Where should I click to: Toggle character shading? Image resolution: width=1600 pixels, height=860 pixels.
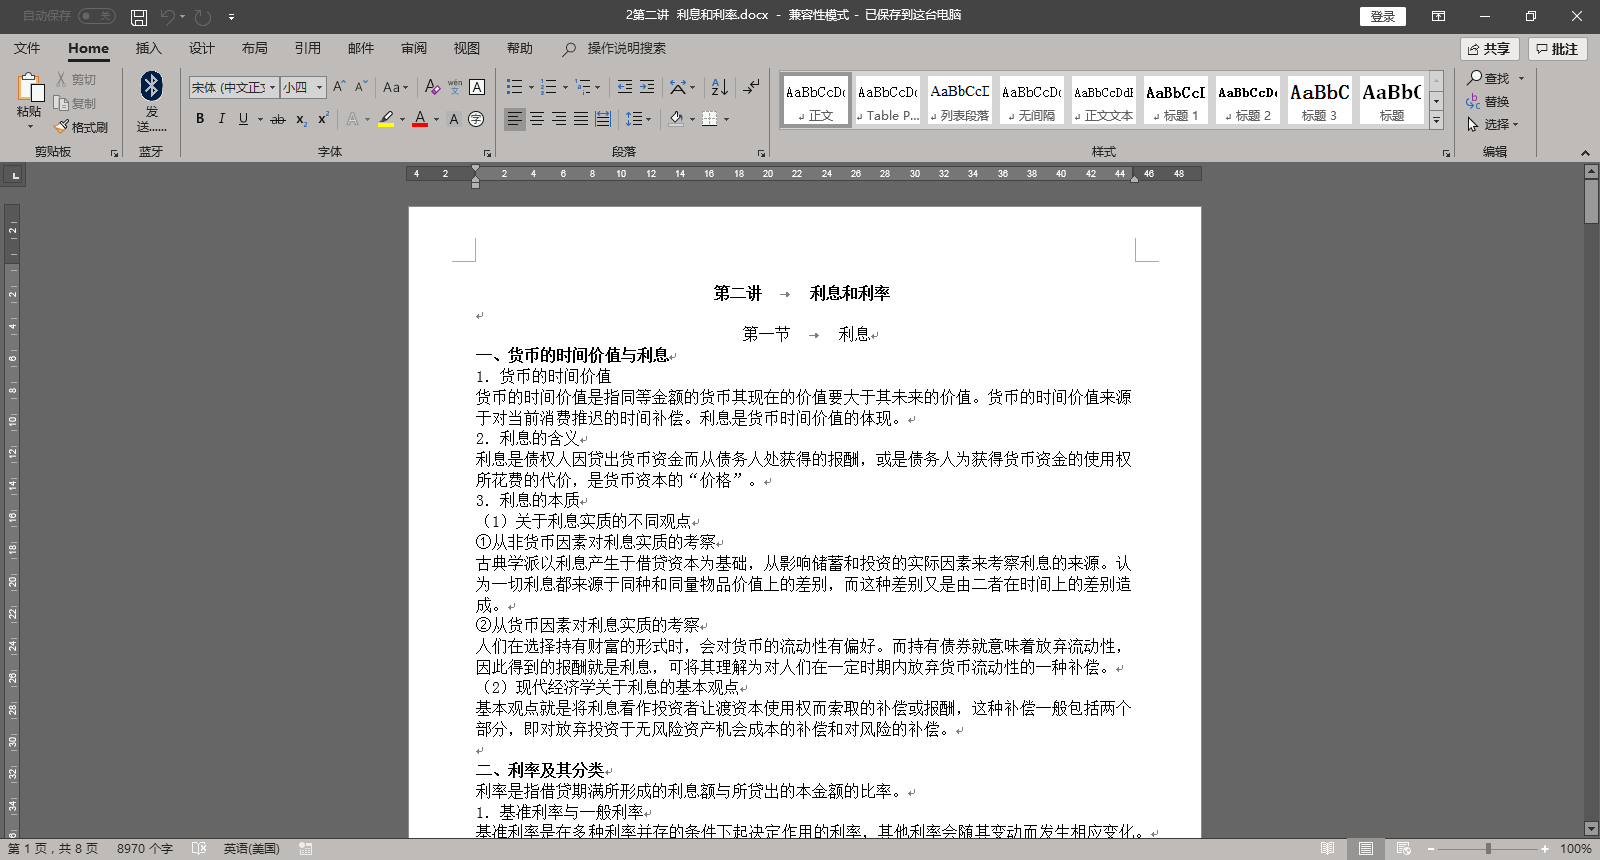pos(454,119)
